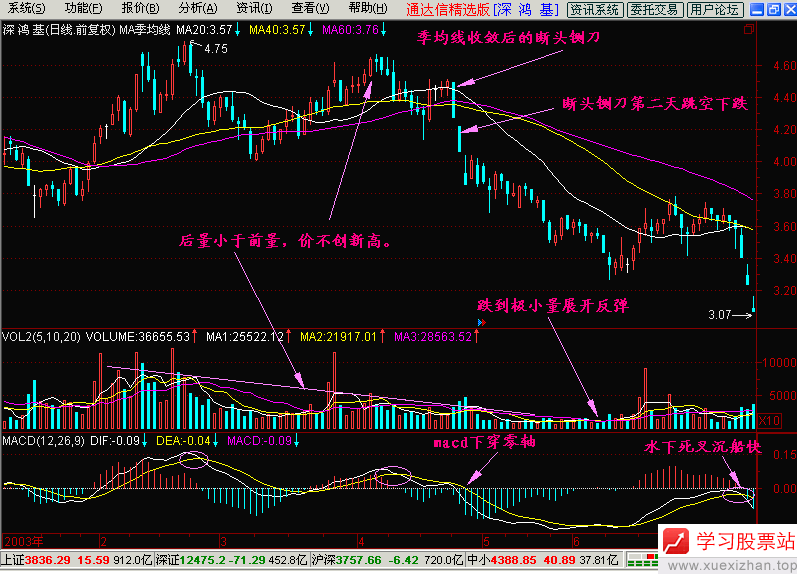The image size is (797, 574).
Task: Click the 沪深 index quote in status bar
Action: 387,560
